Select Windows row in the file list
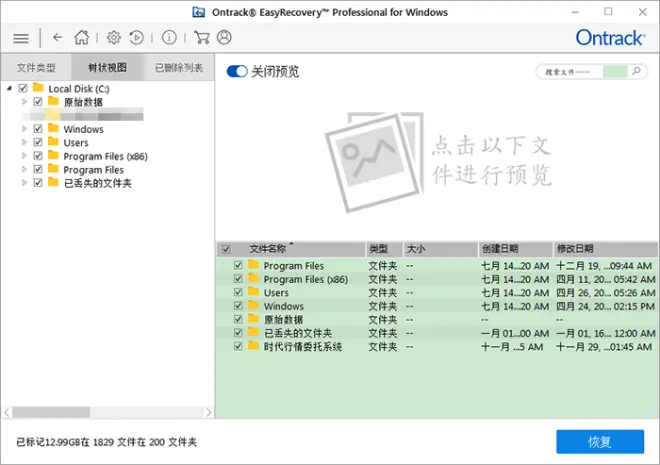This screenshot has height=465, width=660. [437, 306]
